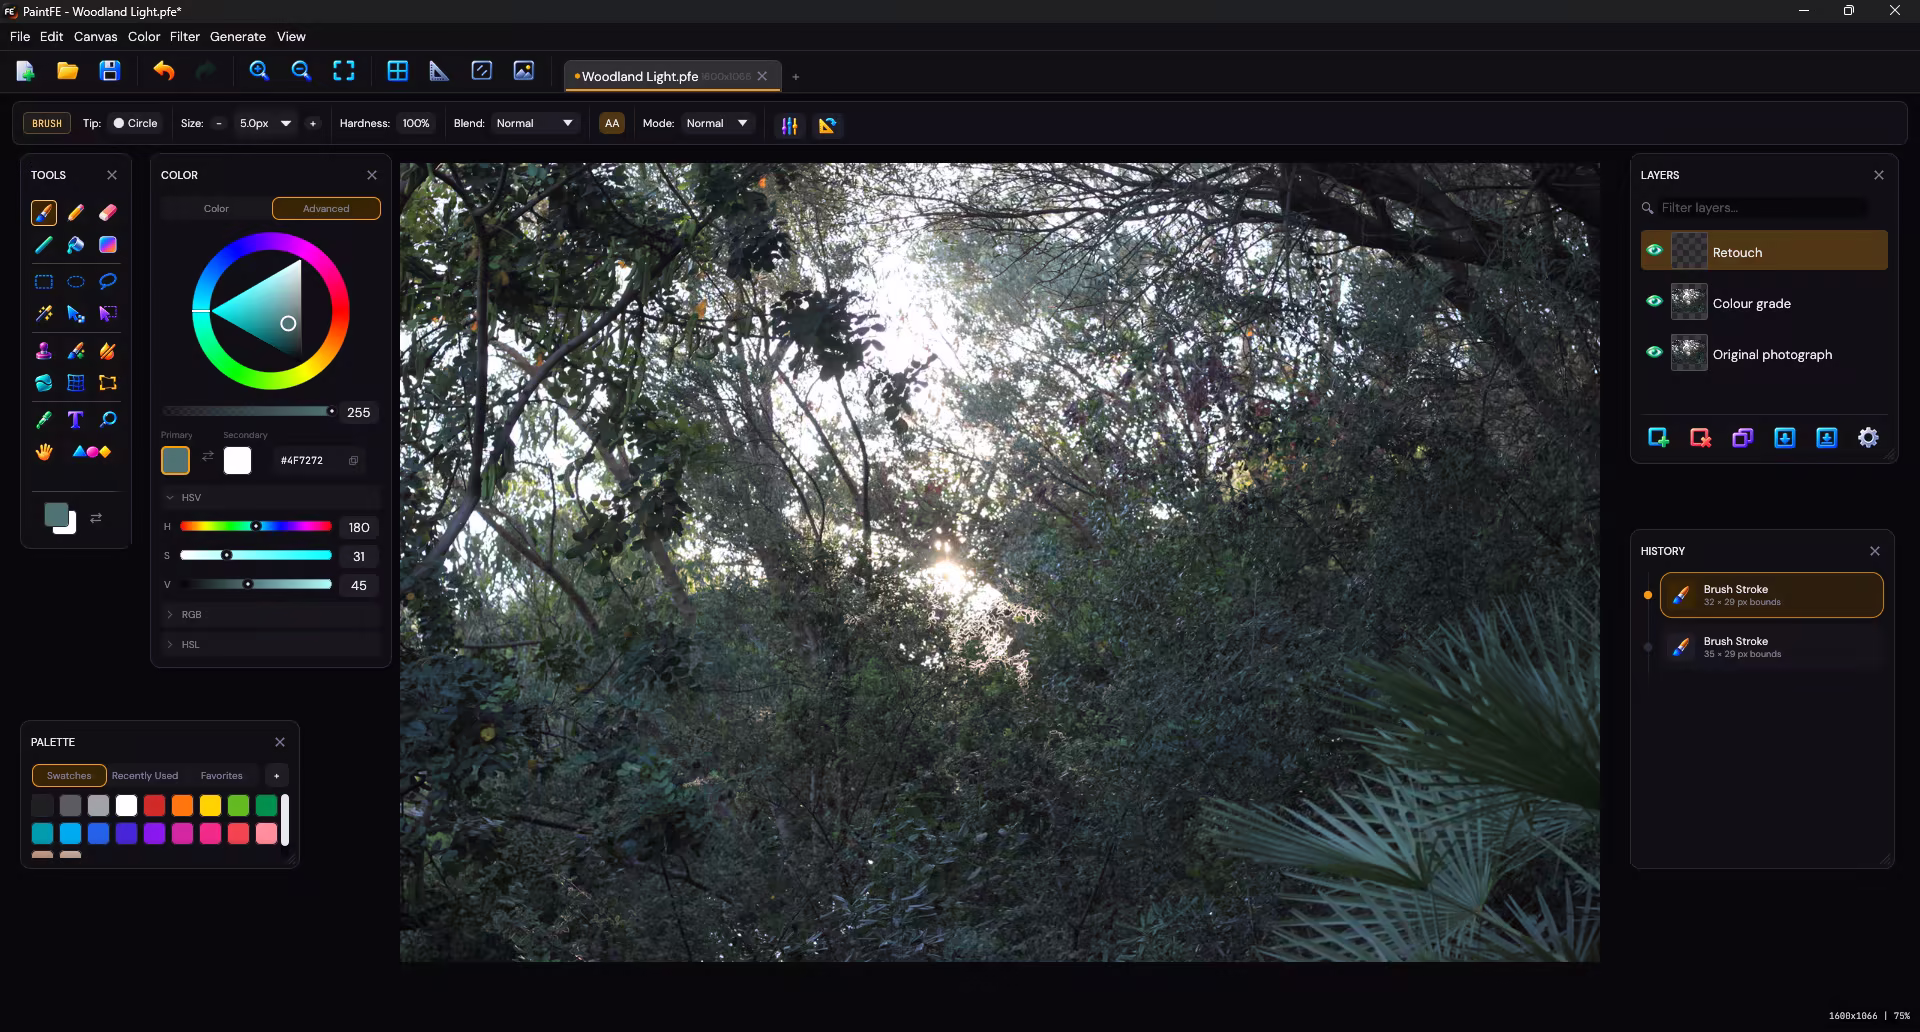Viewport: 1920px width, 1032px height.
Task: Click the Circle brush tip button
Action: click(x=135, y=124)
